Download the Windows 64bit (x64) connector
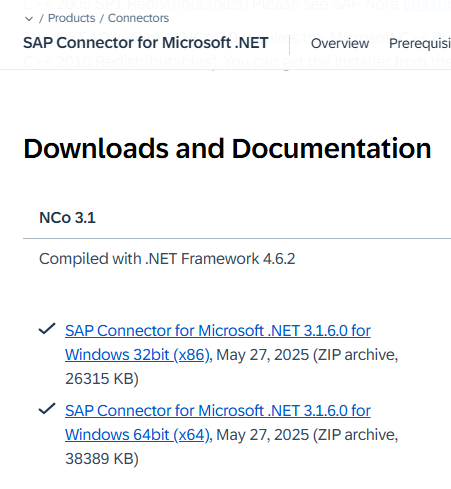Screen dimensions: 451x489 click(218, 422)
